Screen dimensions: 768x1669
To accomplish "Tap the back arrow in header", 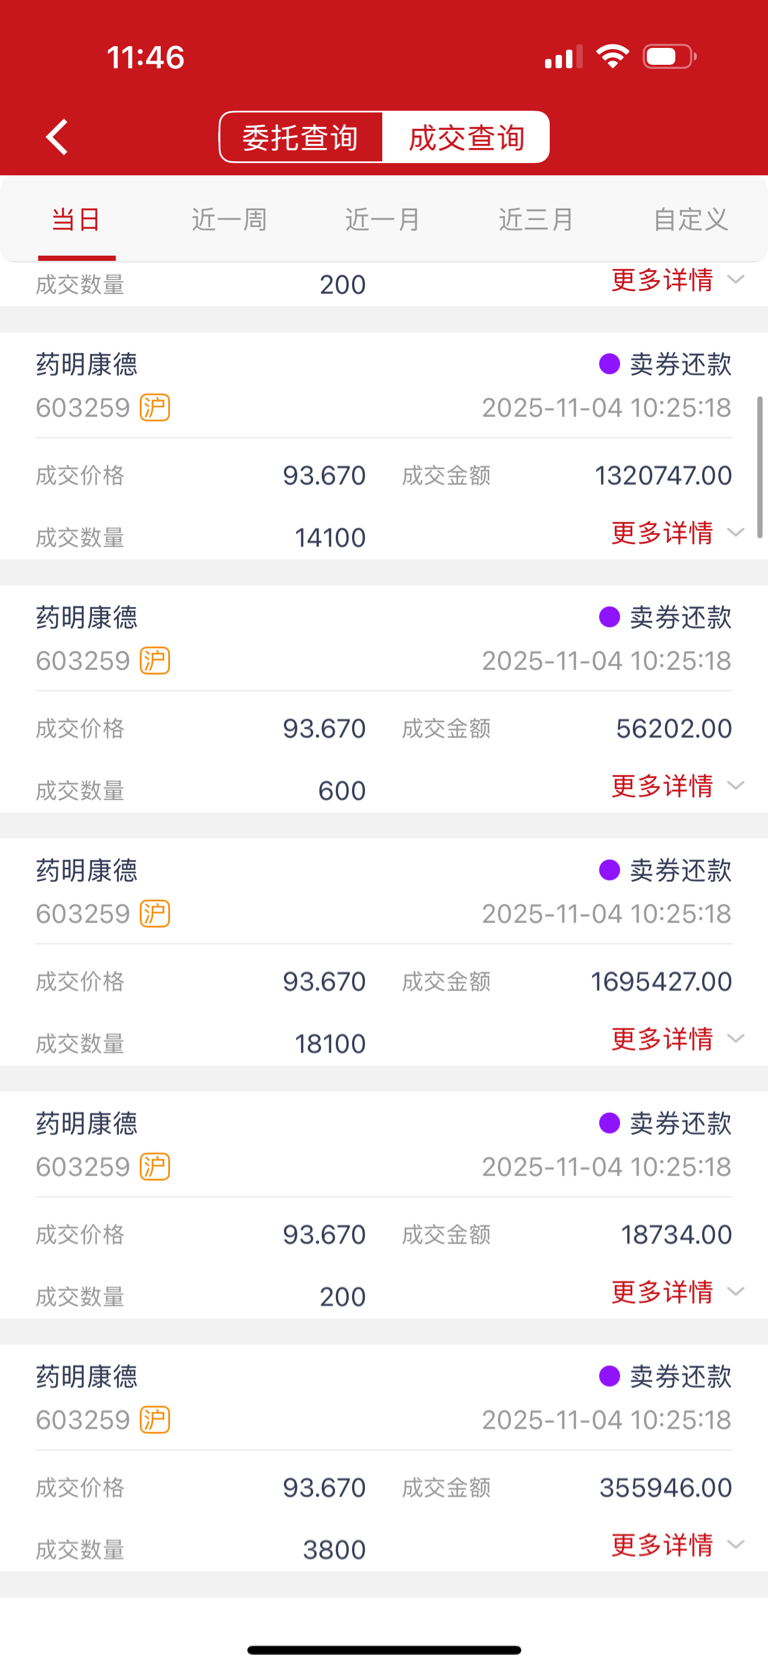I will tap(57, 137).
